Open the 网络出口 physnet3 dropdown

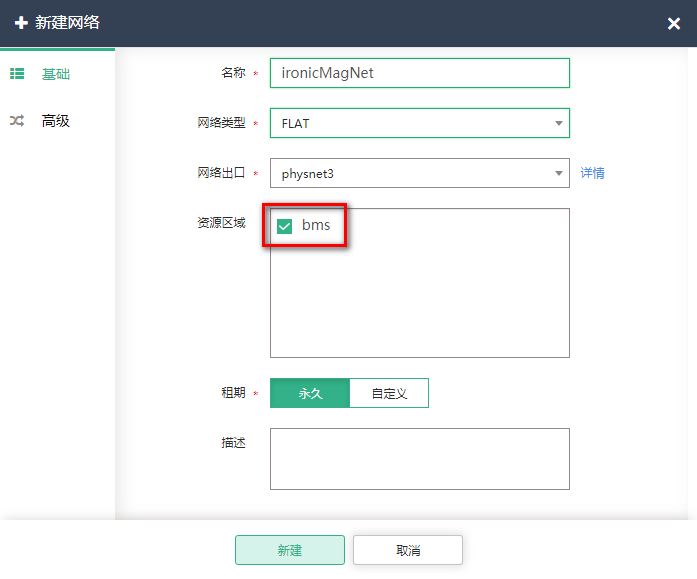[x=420, y=173]
